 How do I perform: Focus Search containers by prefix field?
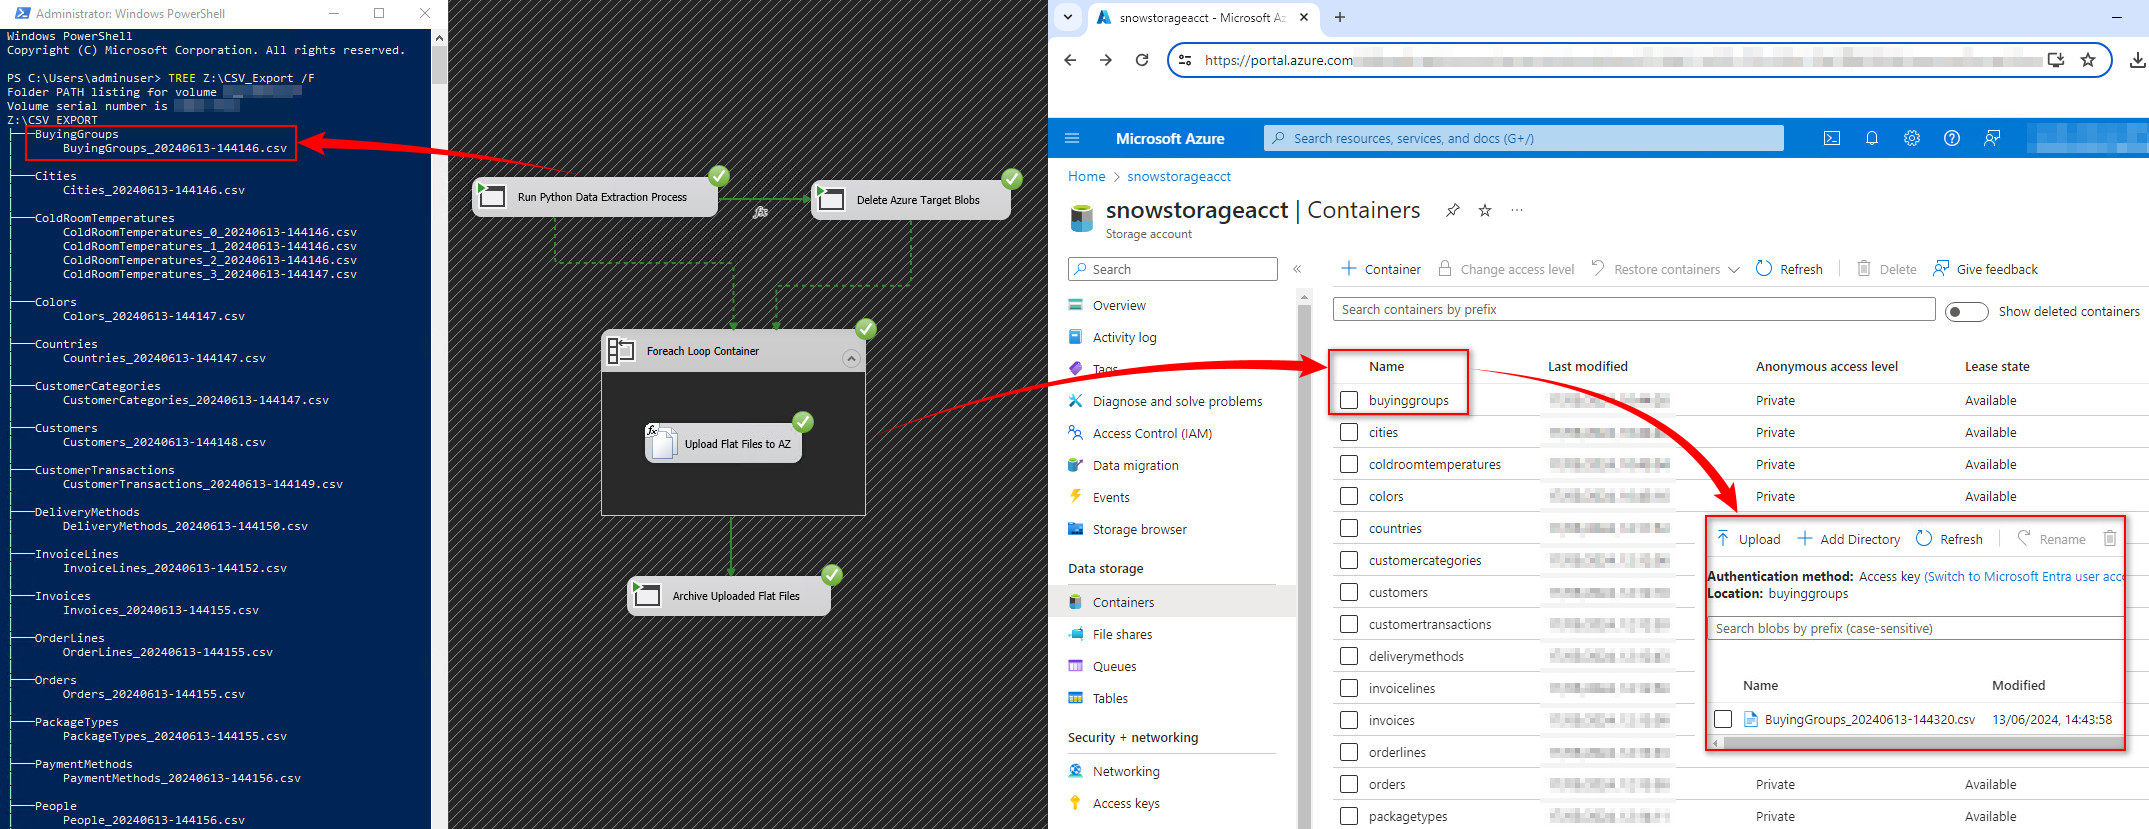1634,310
